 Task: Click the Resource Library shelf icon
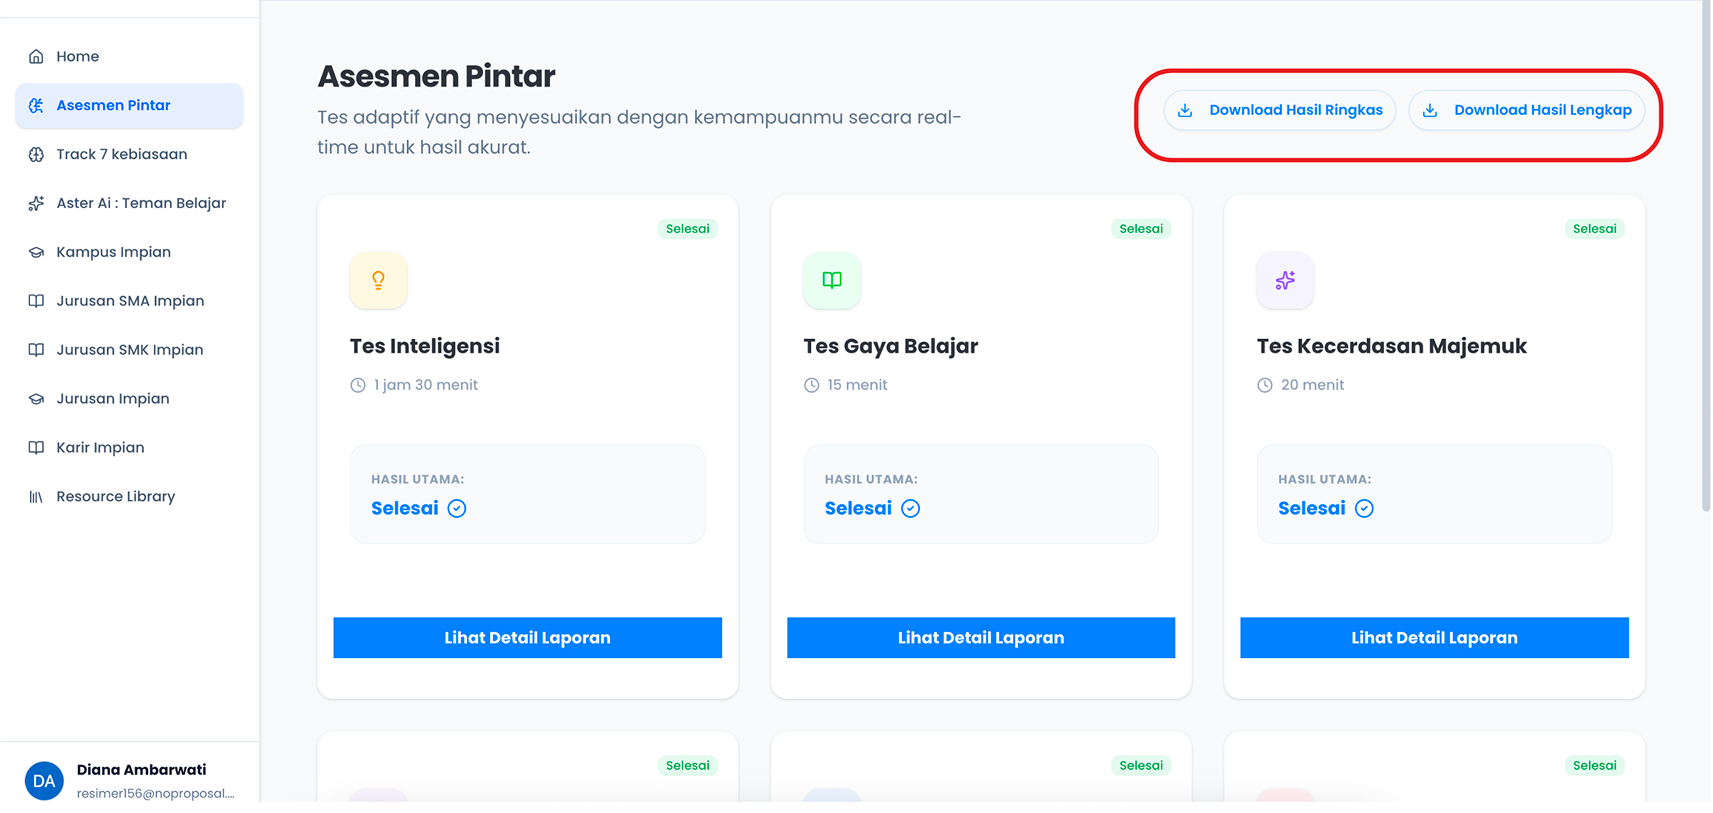pos(36,497)
